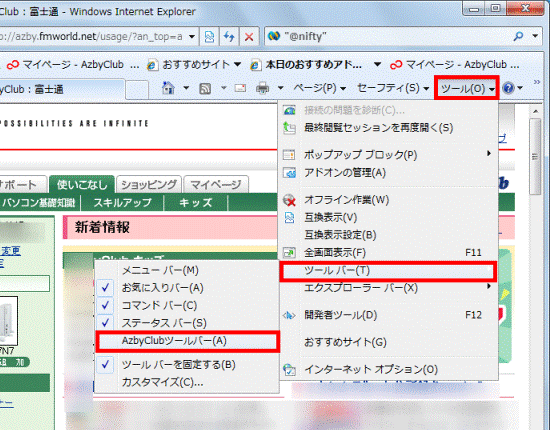Click the command bar overflow chevron
The width and height of the screenshot is (550, 430).
[x=536, y=82]
